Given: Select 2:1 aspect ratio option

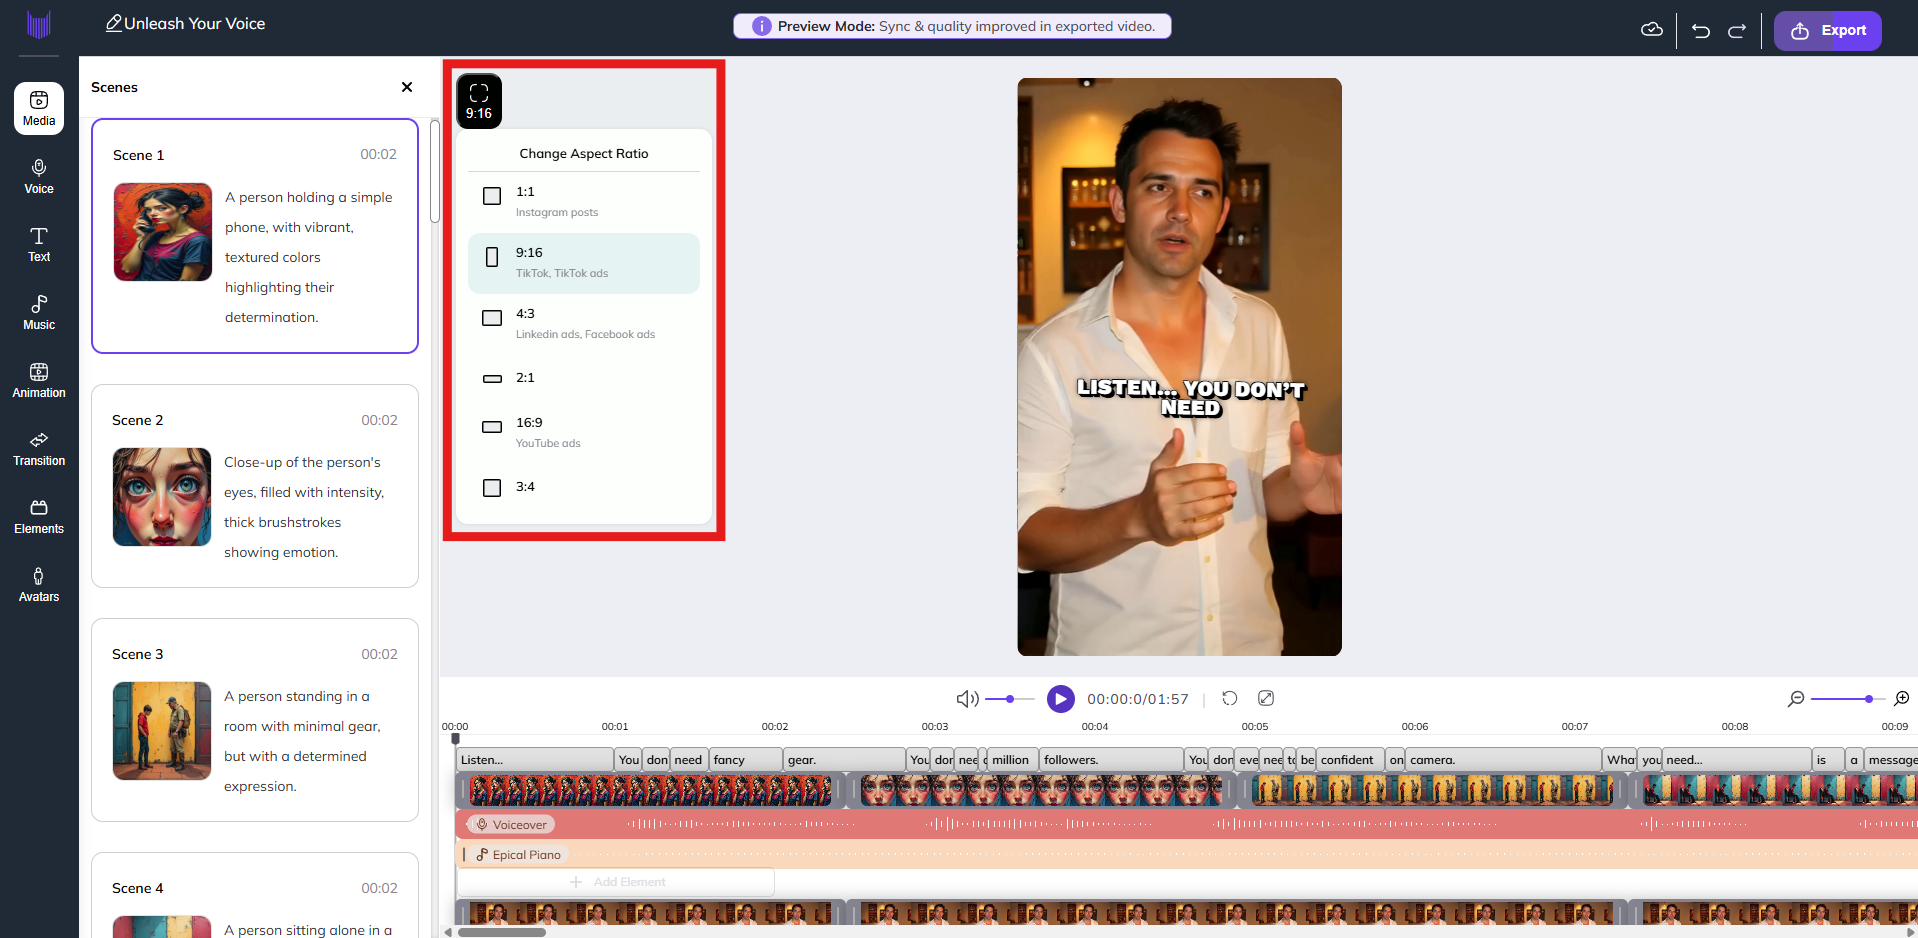Looking at the screenshot, I should (584, 378).
